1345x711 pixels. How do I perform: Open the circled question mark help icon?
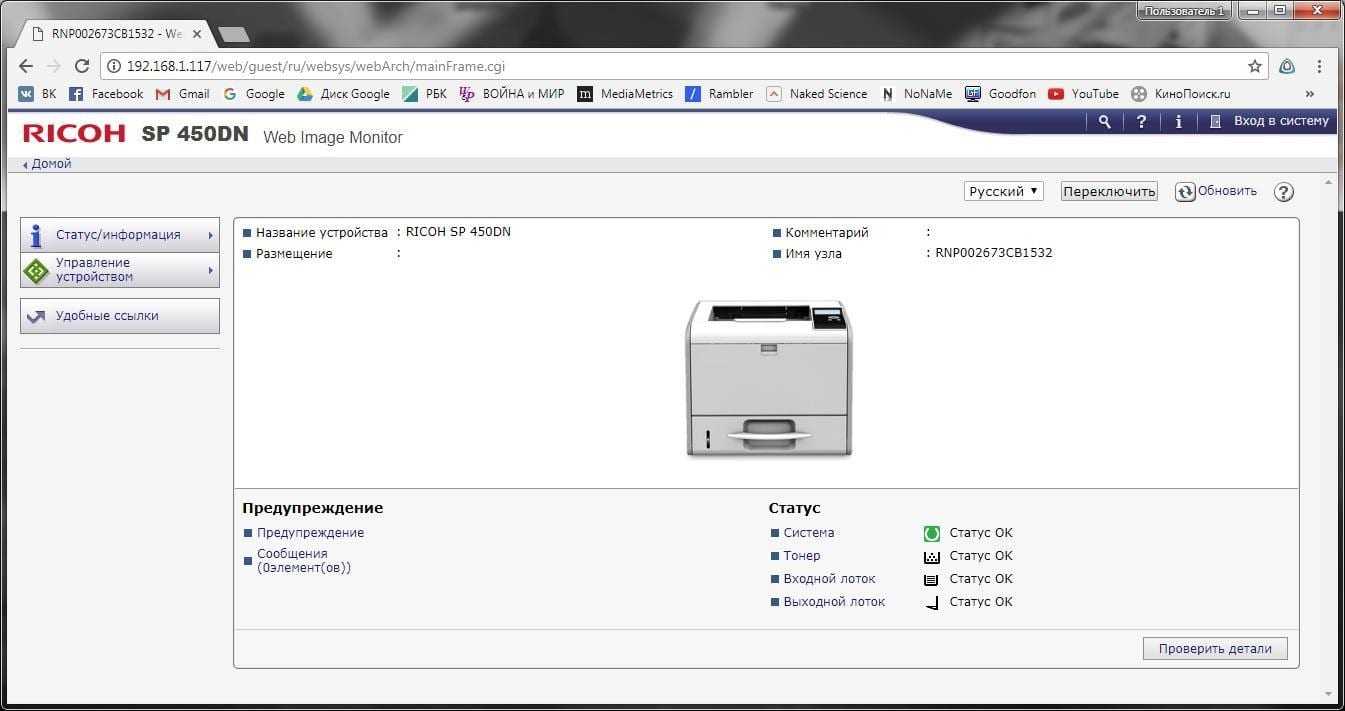1285,192
